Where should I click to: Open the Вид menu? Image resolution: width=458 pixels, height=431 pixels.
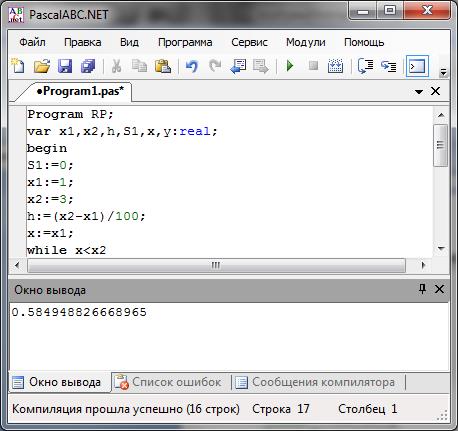(129, 42)
